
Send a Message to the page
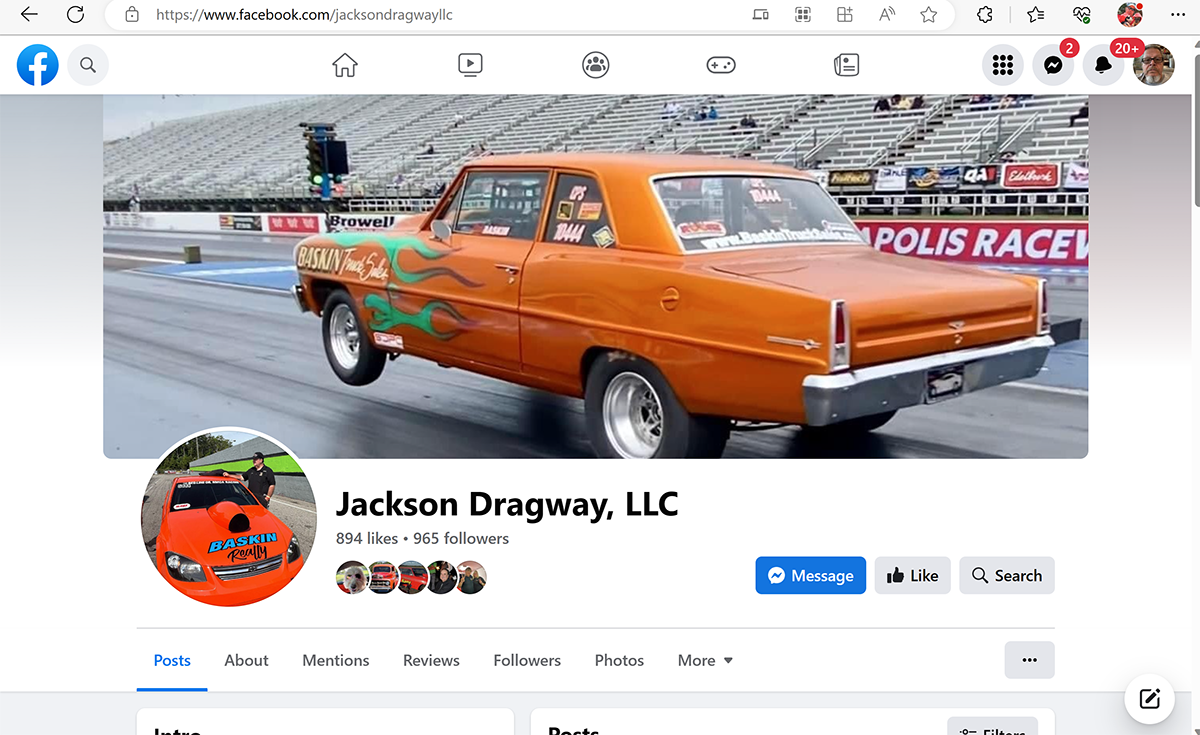pos(810,576)
